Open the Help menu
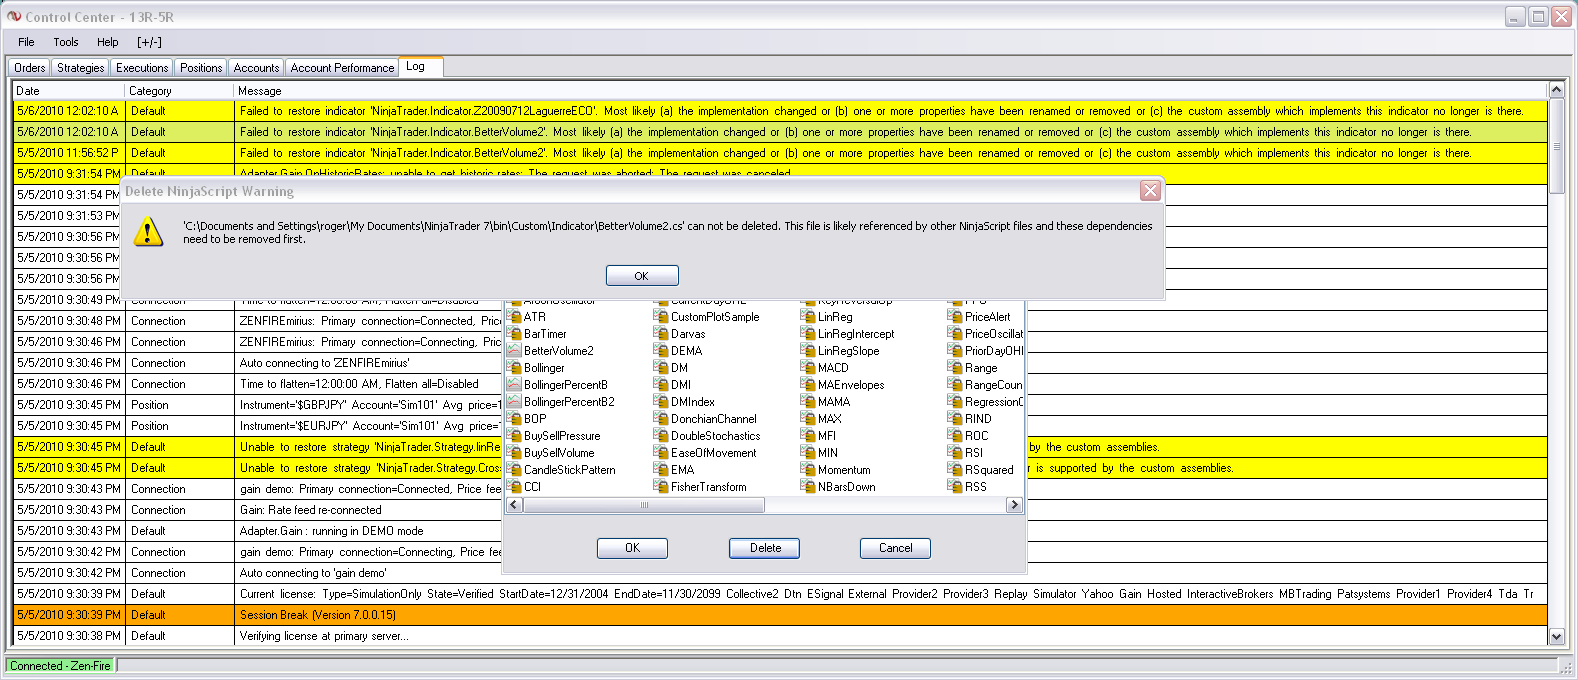The width and height of the screenshot is (1578, 680). 108,42
